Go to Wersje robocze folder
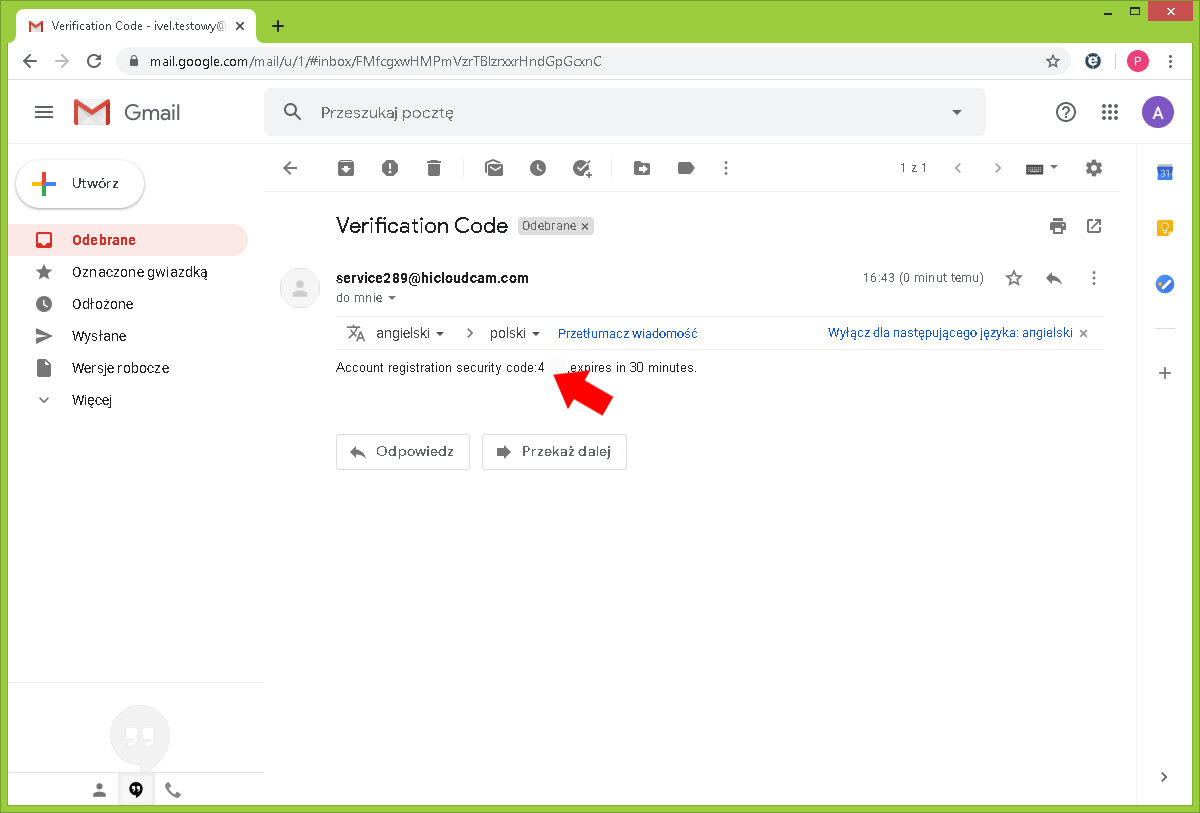The height and width of the screenshot is (813, 1200). pos(120,368)
